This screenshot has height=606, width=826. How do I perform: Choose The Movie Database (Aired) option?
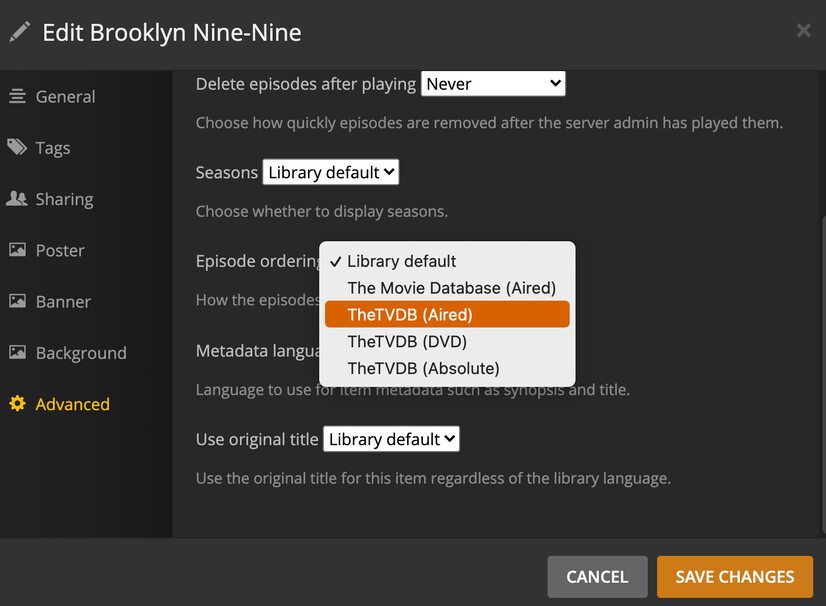451,288
